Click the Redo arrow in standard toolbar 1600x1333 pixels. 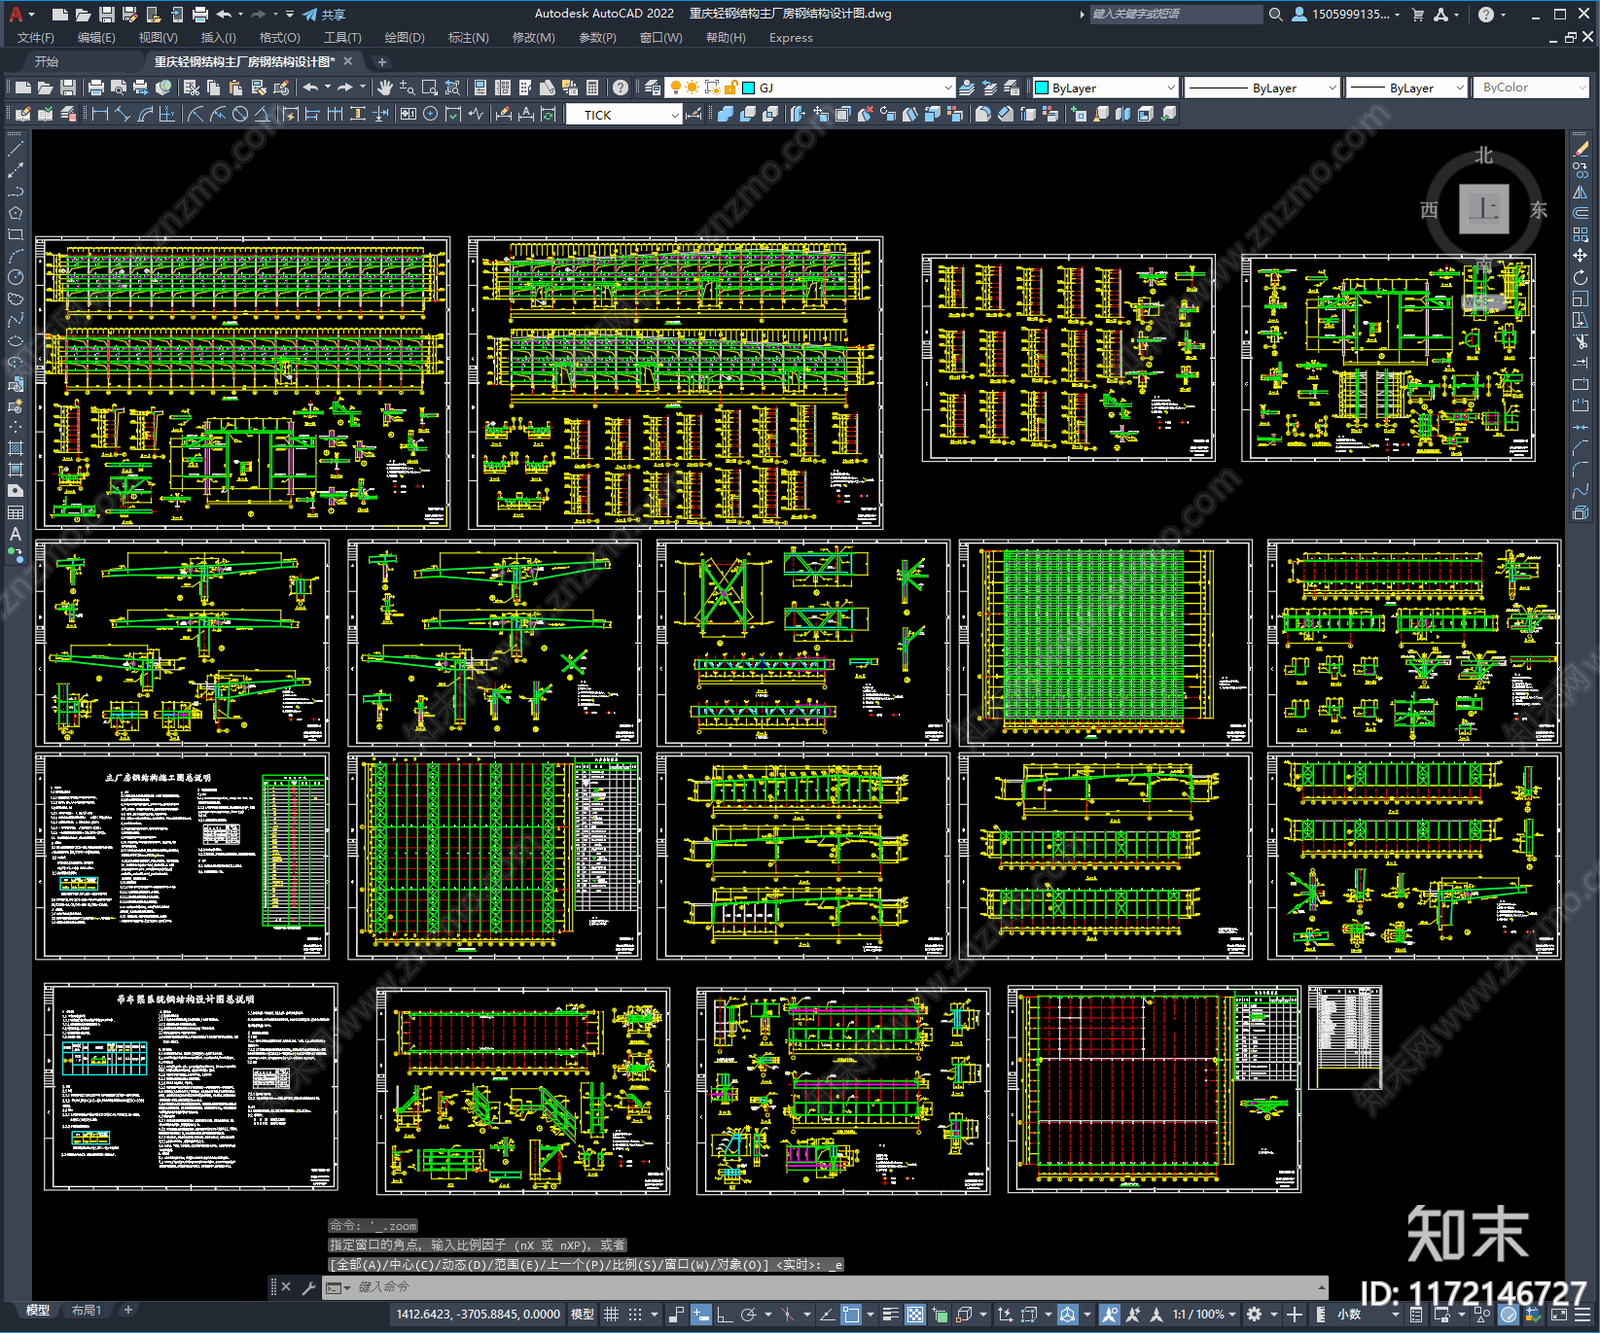click(345, 88)
